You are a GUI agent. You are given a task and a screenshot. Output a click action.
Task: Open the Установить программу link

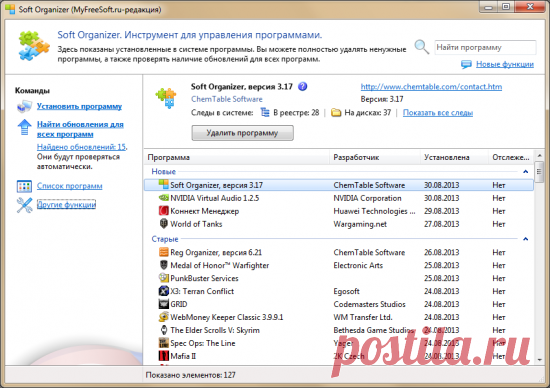[x=79, y=106]
